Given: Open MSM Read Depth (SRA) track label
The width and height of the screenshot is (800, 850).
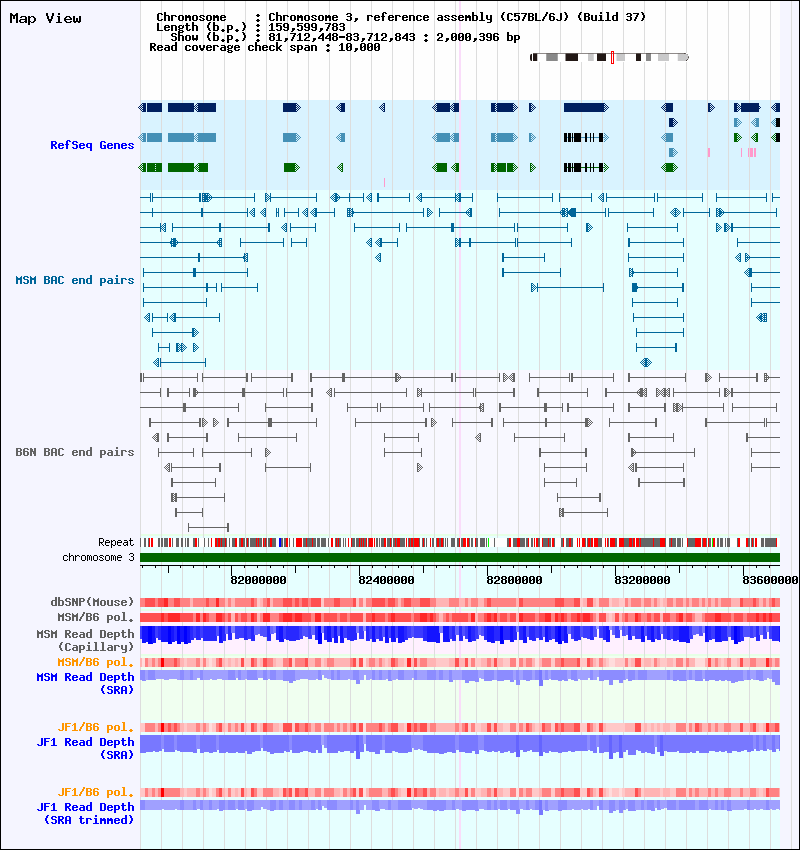Looking at the screenshot, I should click(x=85, y=684).
